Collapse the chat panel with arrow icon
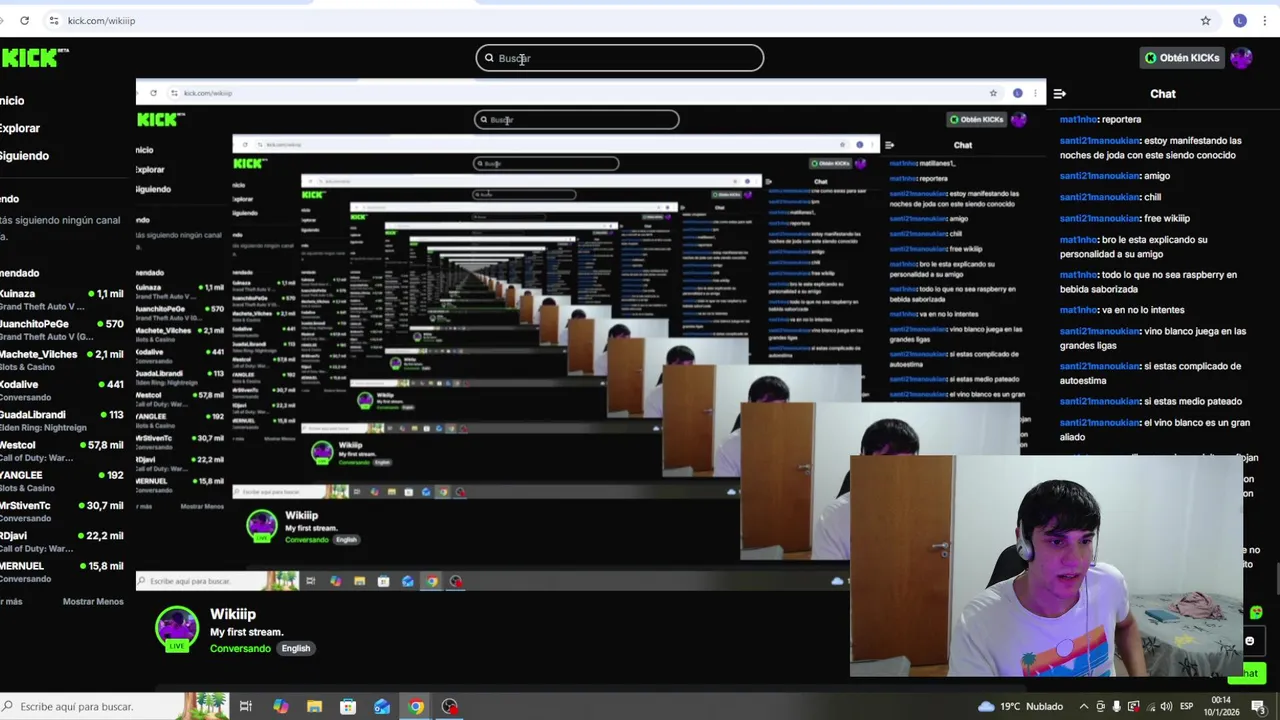 click(x=1059, y=94)
